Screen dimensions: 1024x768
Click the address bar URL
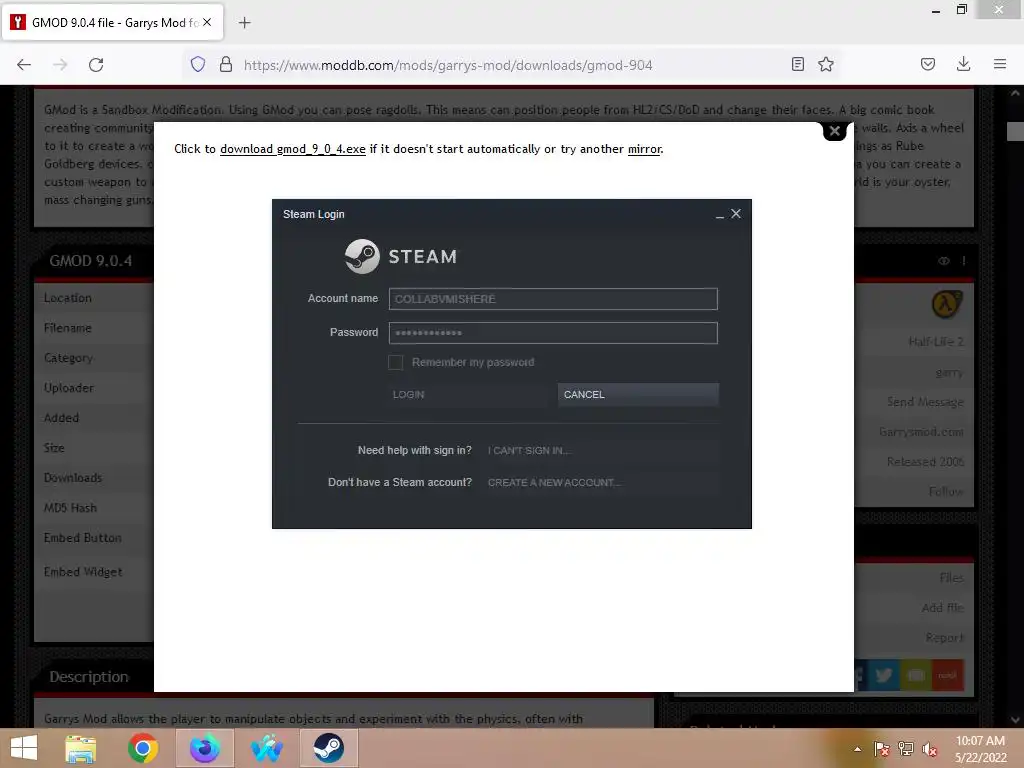pyautogui.click(x=448, y=65)
